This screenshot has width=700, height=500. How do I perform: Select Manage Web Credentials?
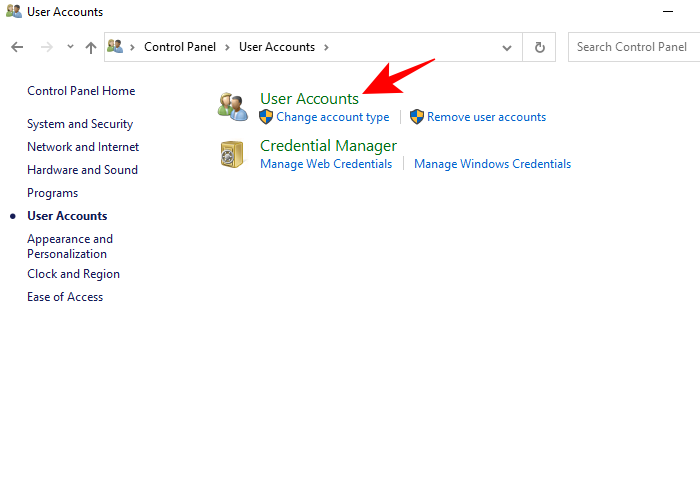(326, 164)
